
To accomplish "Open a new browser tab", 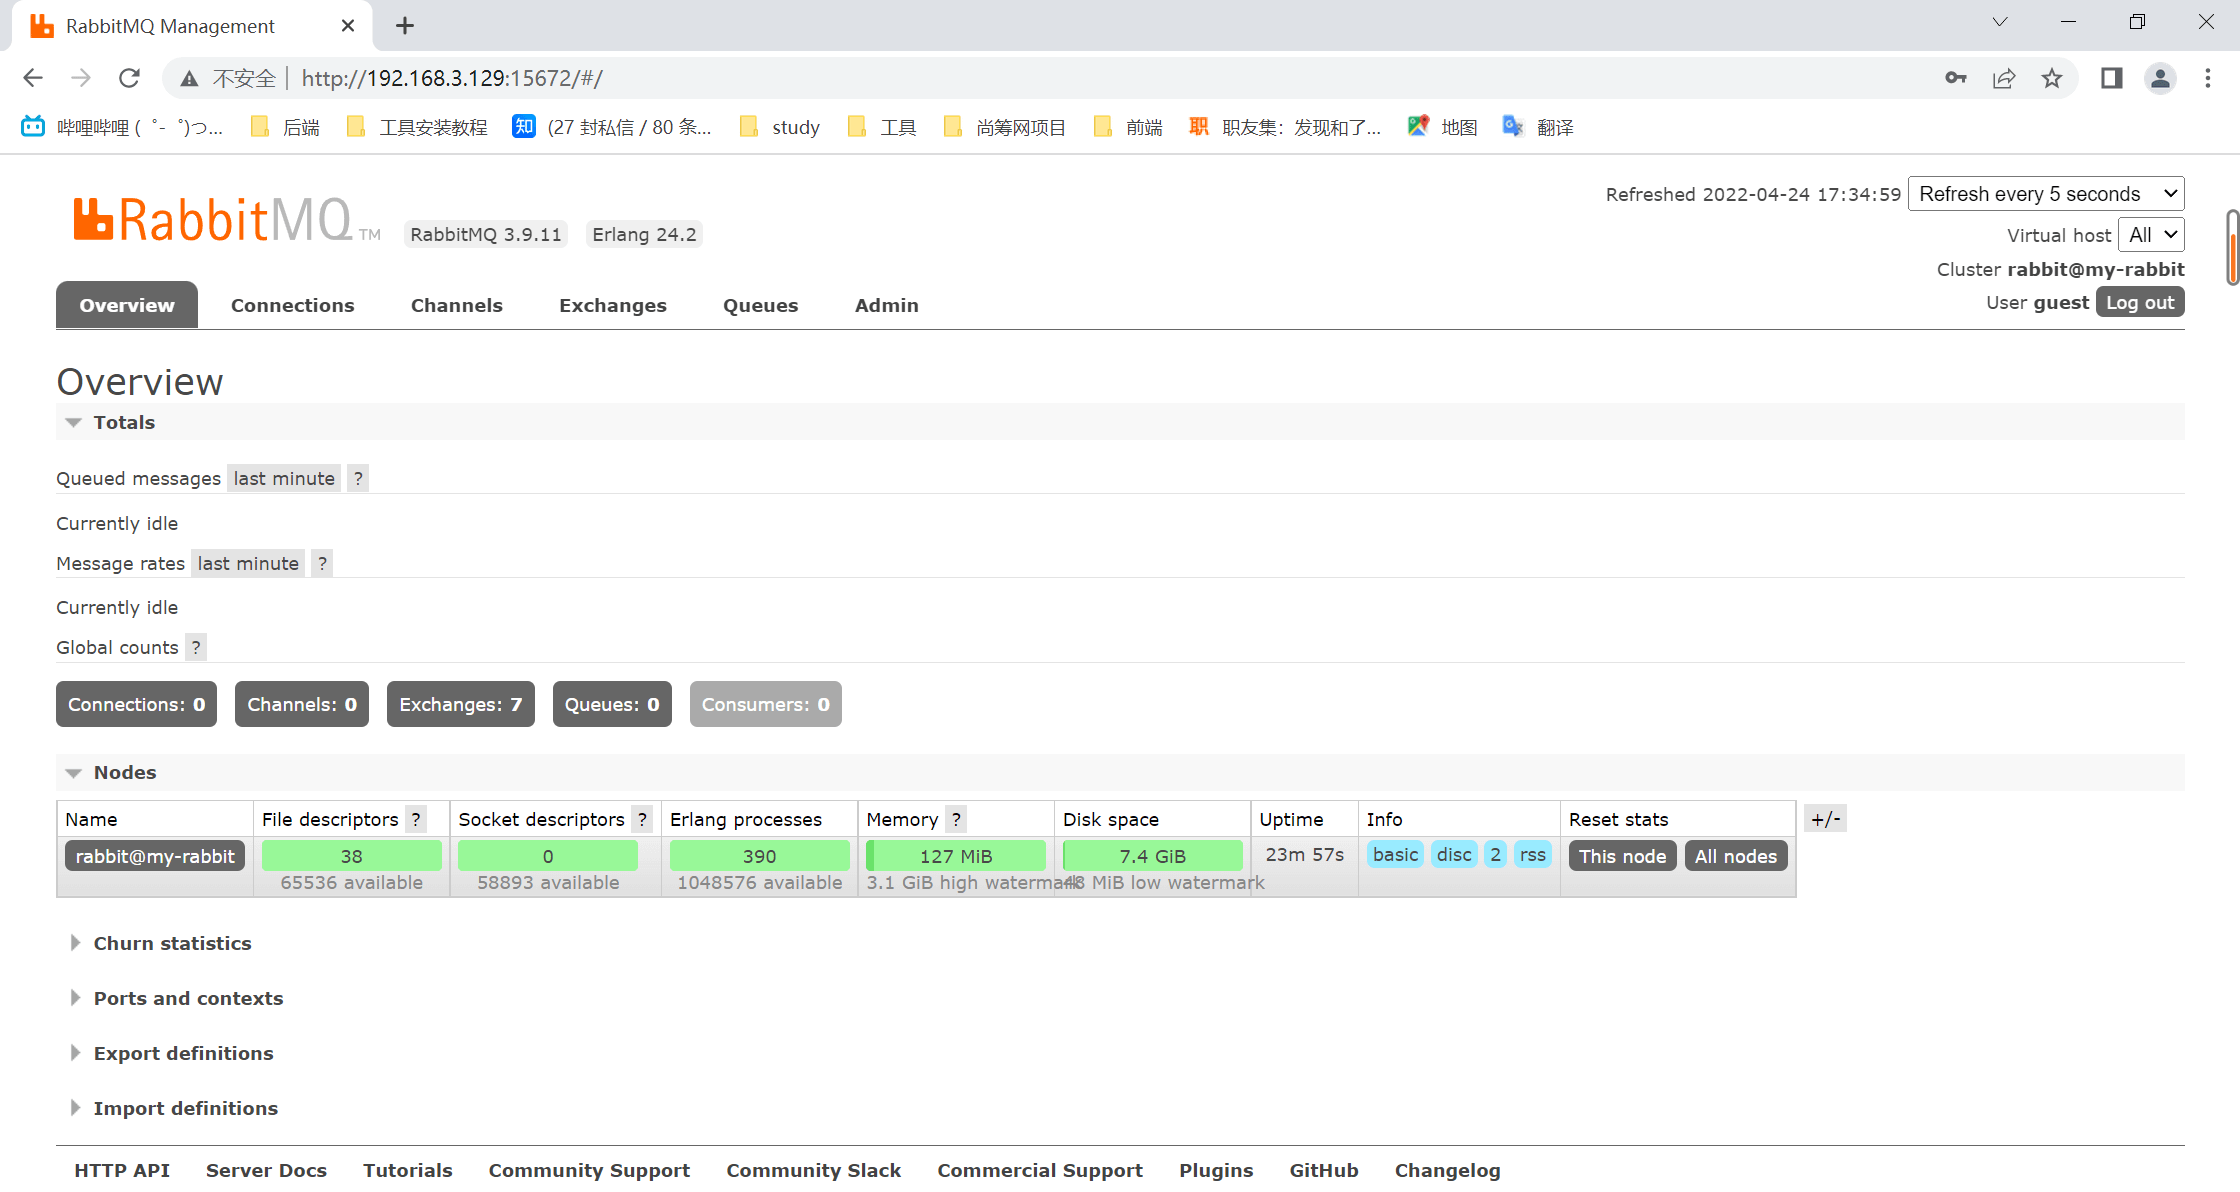I will tap(405, 26).
